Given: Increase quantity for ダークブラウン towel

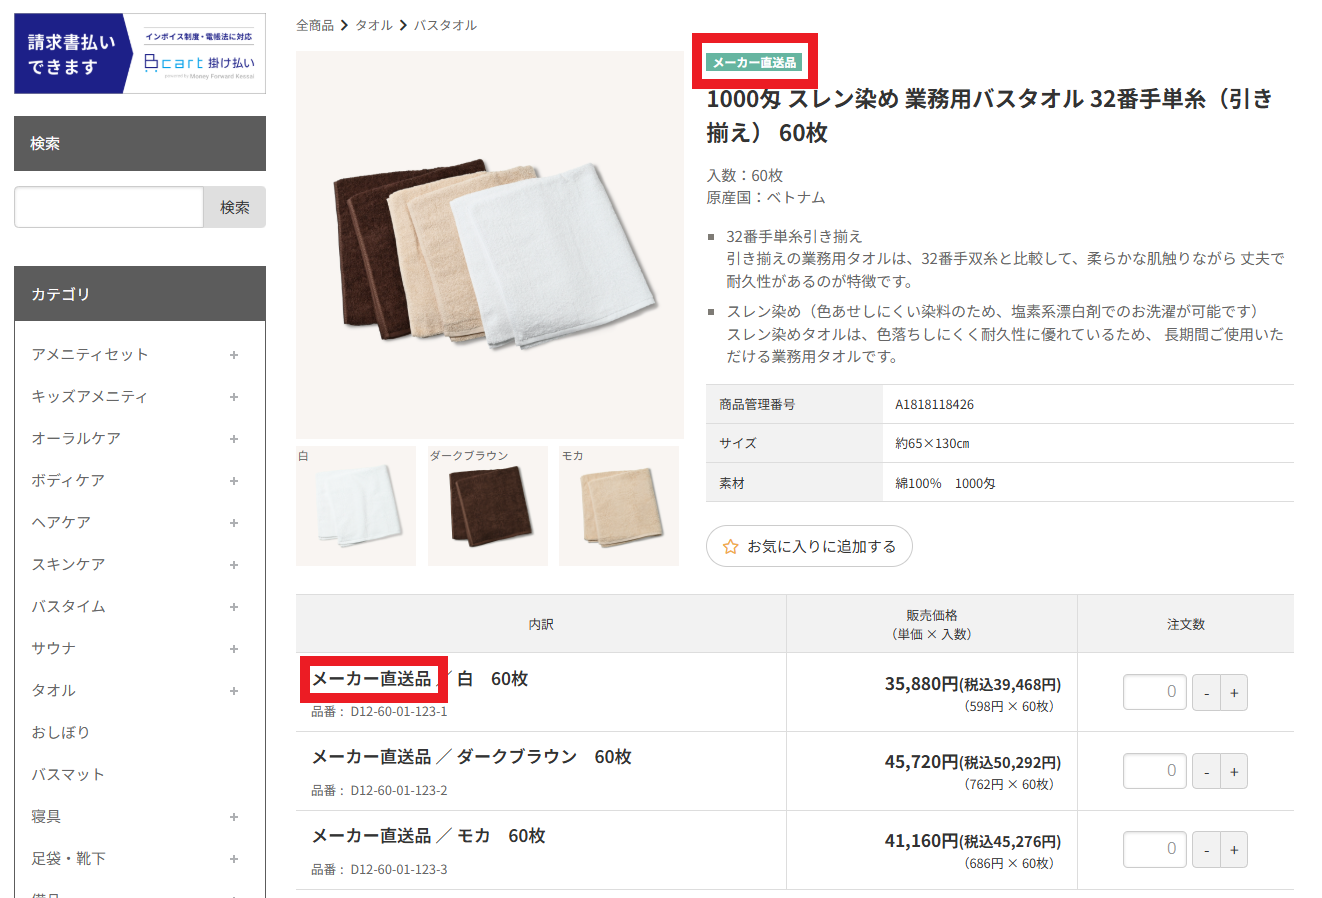Looking at the screenshot, I should tap(1234, 771).
